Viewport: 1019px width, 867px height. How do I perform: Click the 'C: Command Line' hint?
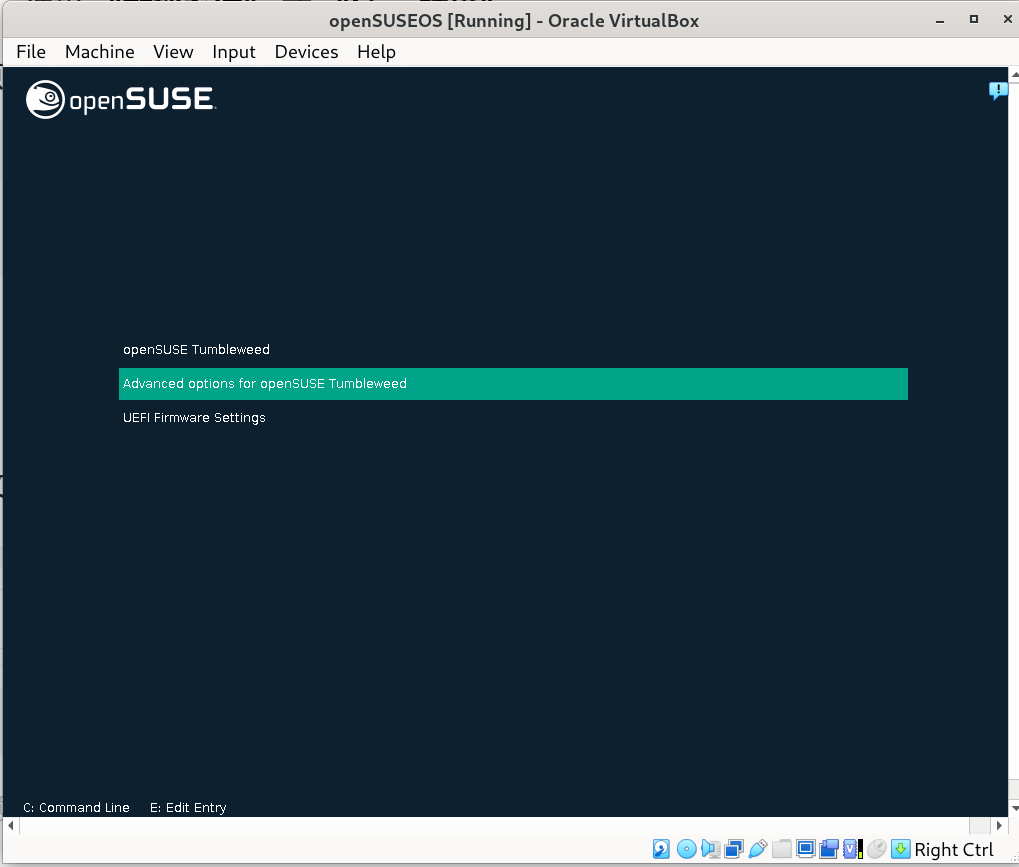[x=77, y=807]
